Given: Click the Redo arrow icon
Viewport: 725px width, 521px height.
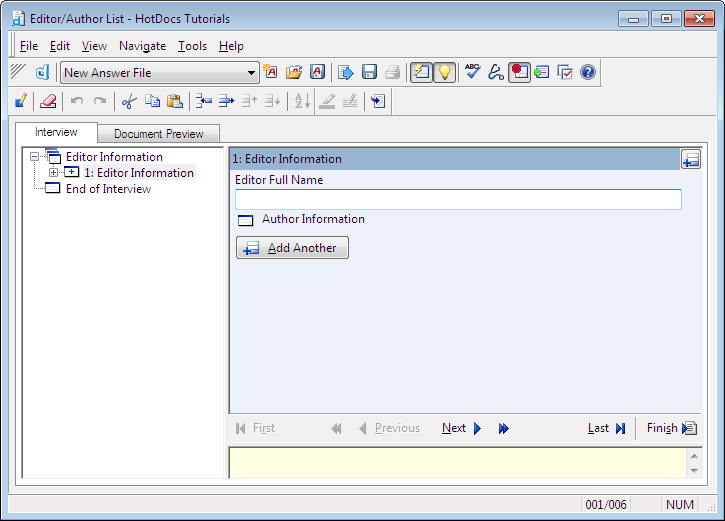Looking at the screenshot, I should pyautogui.click(x=100, y=101).
